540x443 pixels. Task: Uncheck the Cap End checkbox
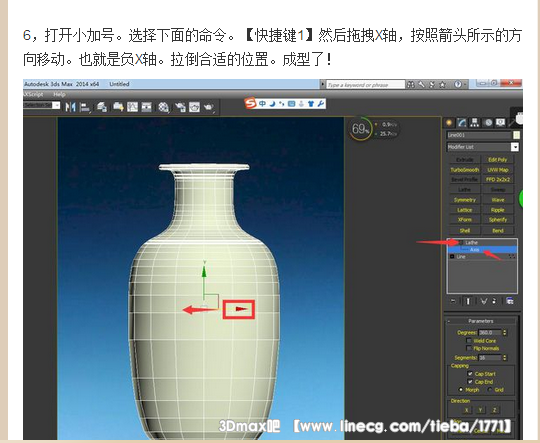[x=470, y=381]
